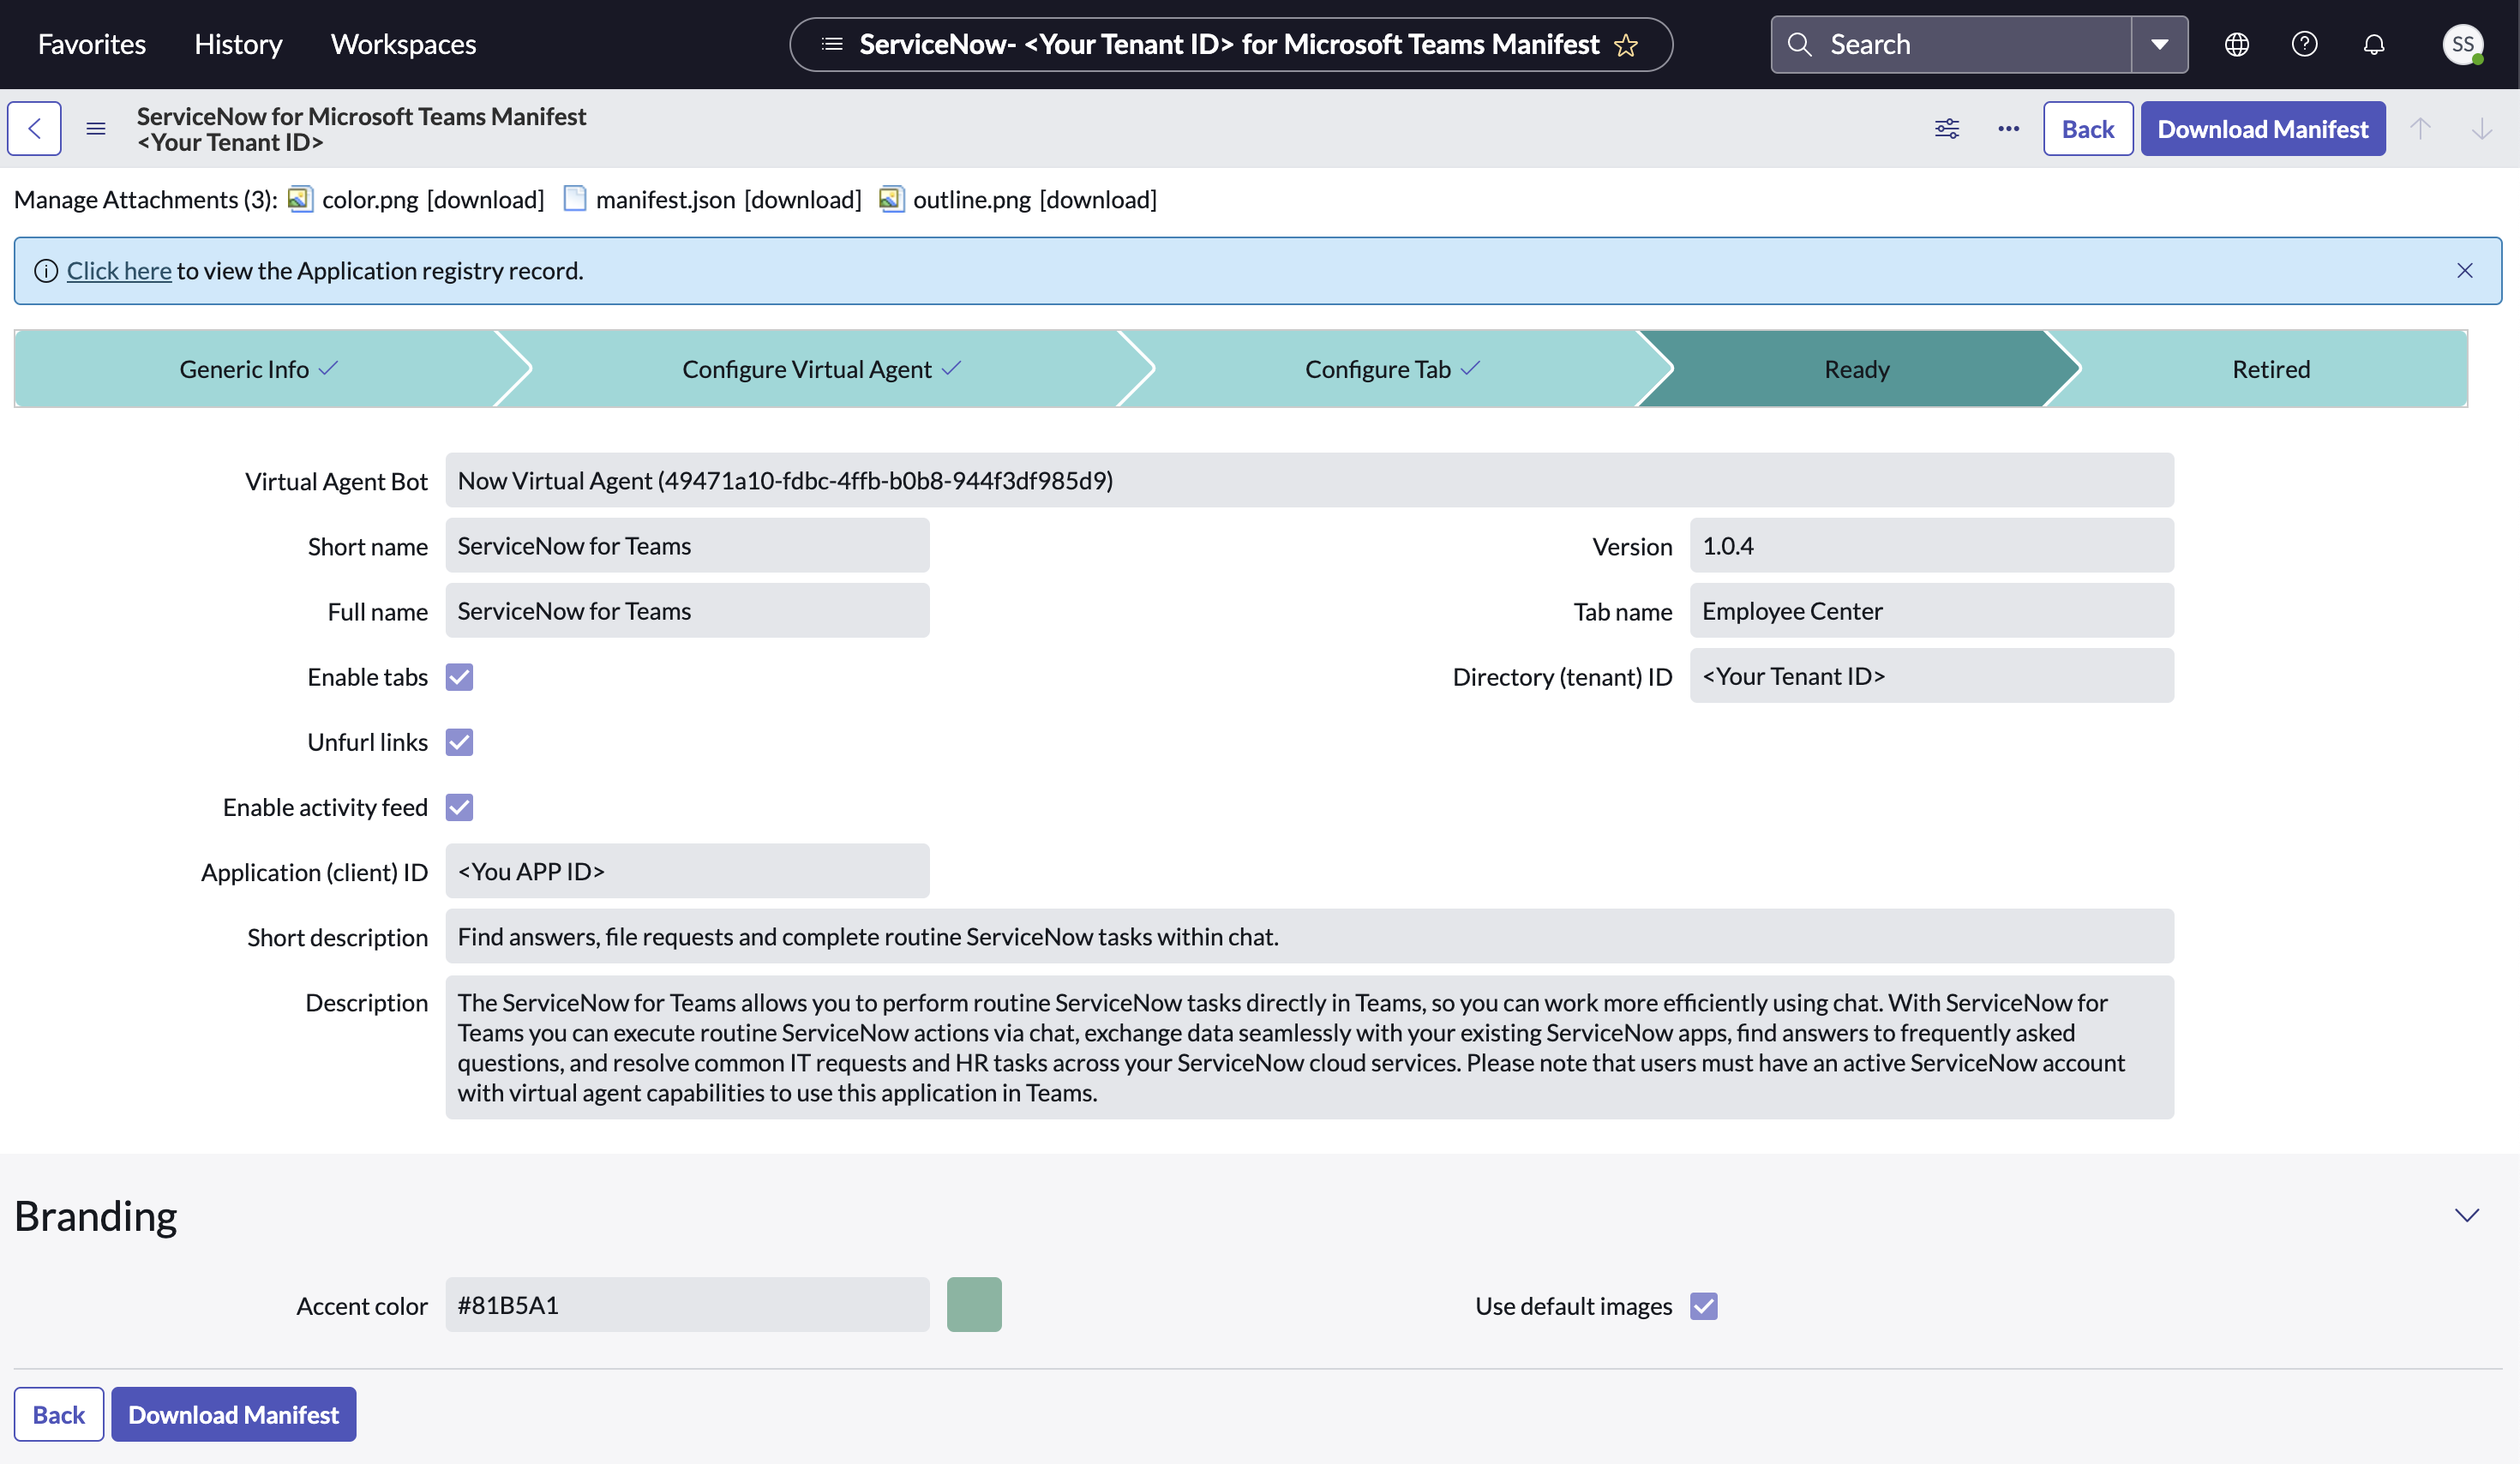Open the SS user avatar menu

2462,44
